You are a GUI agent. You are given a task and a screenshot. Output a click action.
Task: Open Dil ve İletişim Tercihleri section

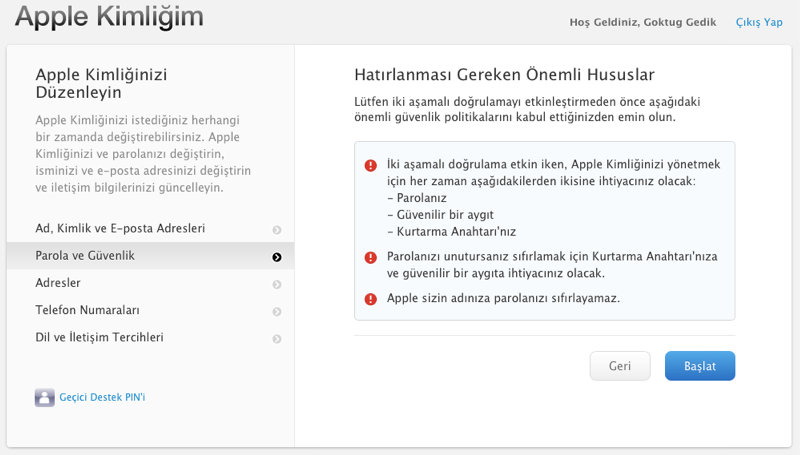click(99, 337)
